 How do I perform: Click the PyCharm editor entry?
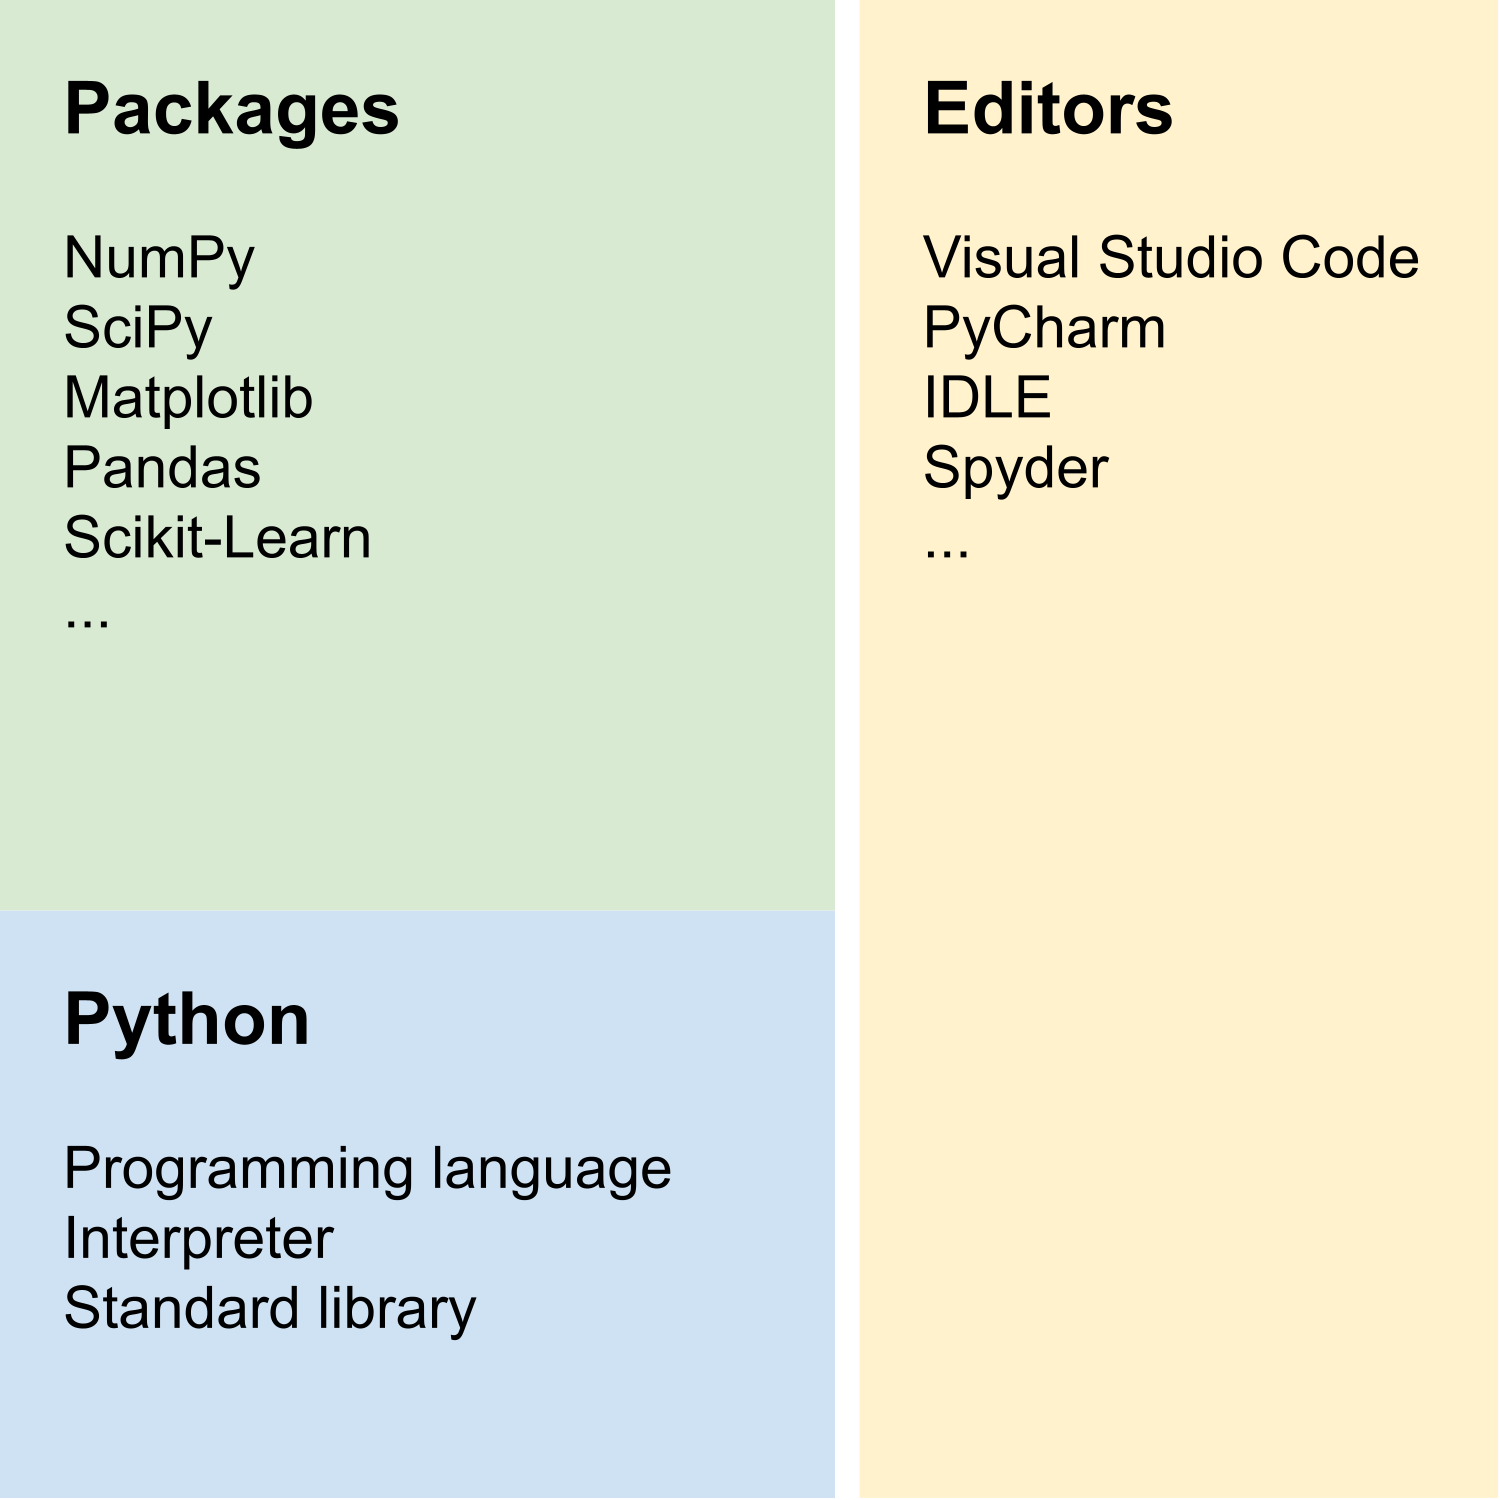point(1044,328)
